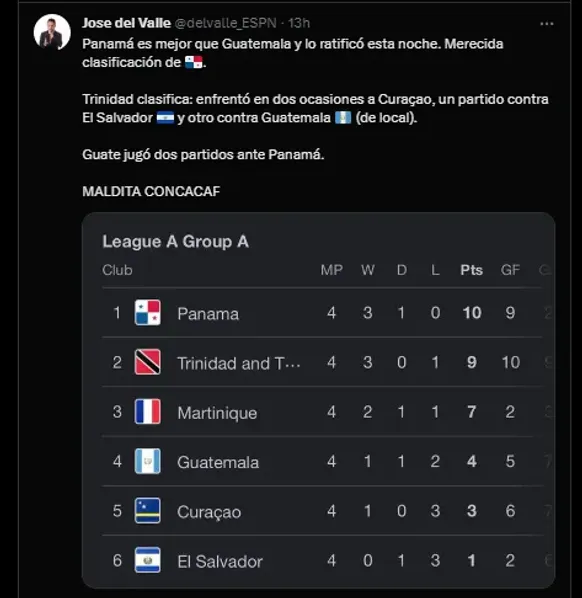The width and height of the screenshot is (582, 598).
Task: Click the Trinidad and Tobago flag icon
Action: point(148,362)
